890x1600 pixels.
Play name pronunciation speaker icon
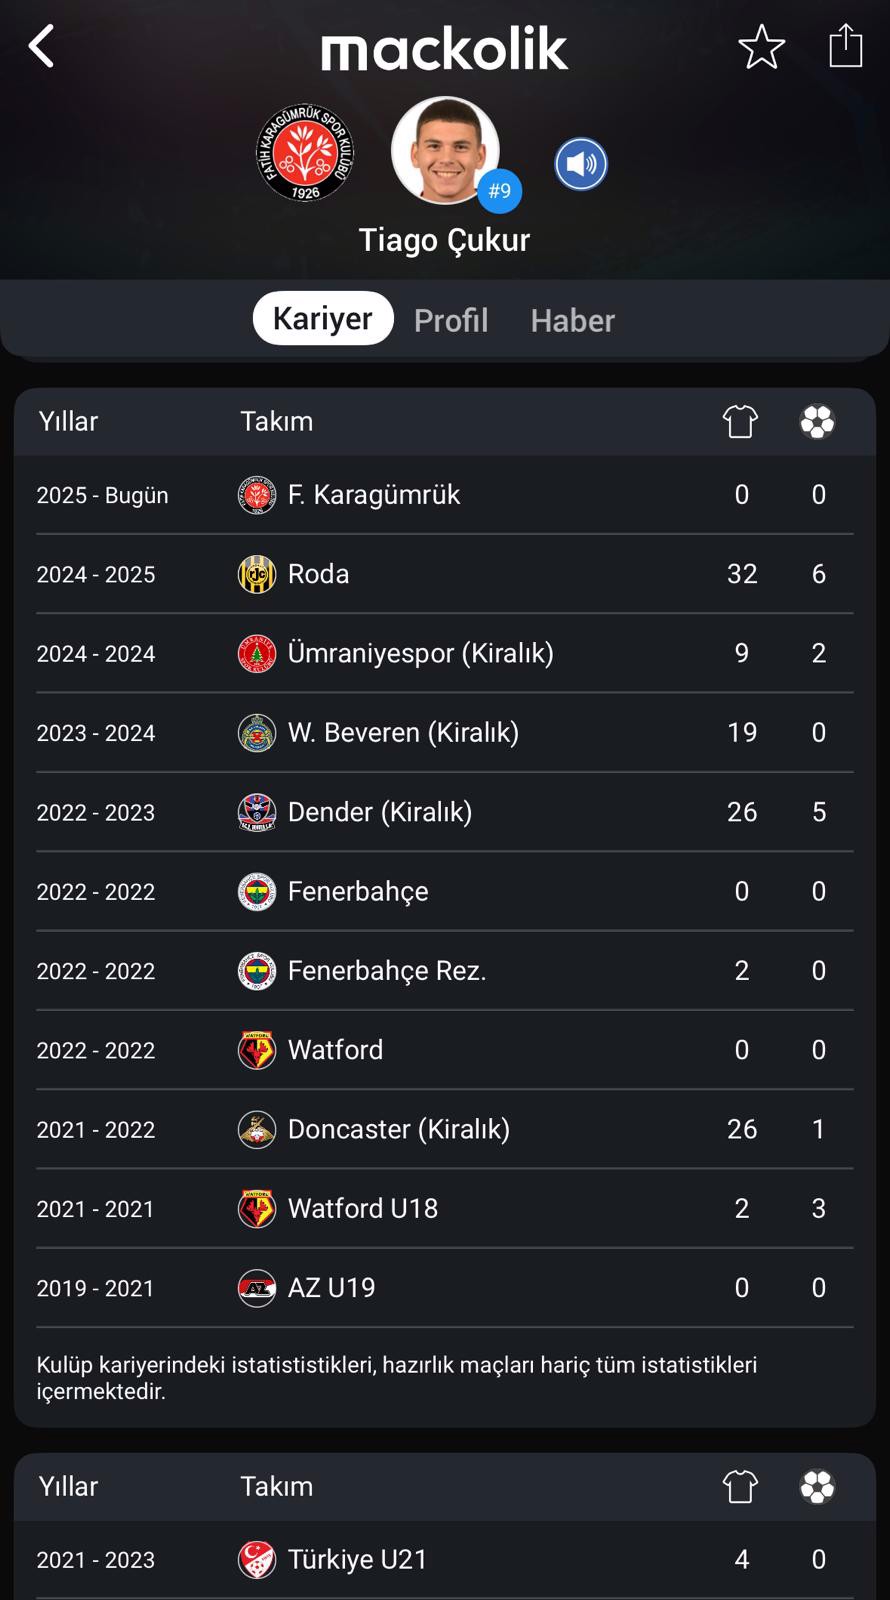pyautogui.click(x=581, y=164)
